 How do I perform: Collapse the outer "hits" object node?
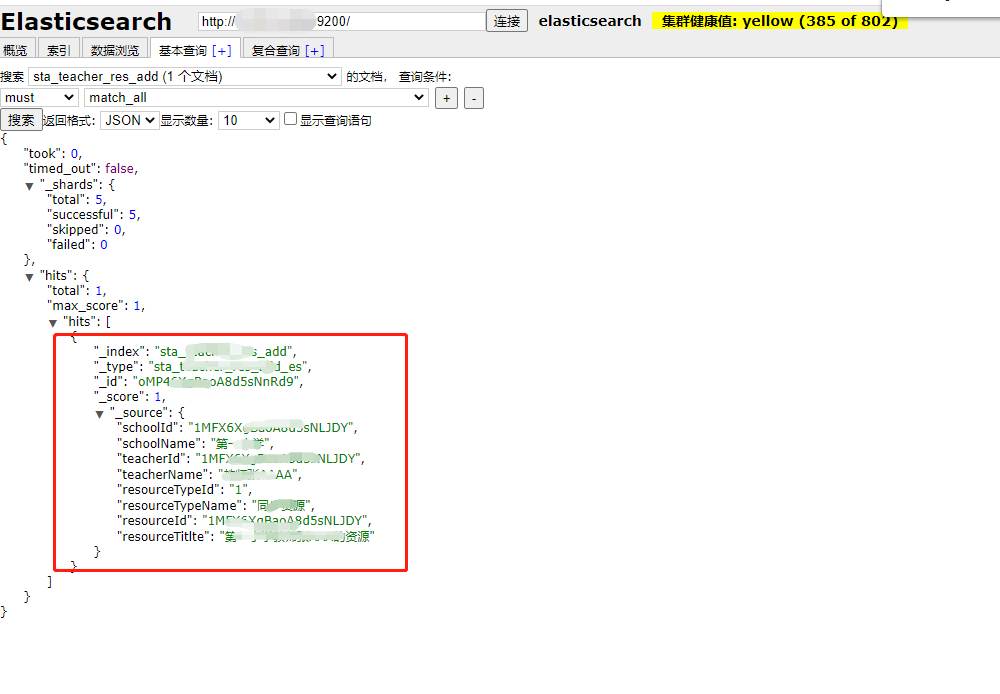click(29, 277)
